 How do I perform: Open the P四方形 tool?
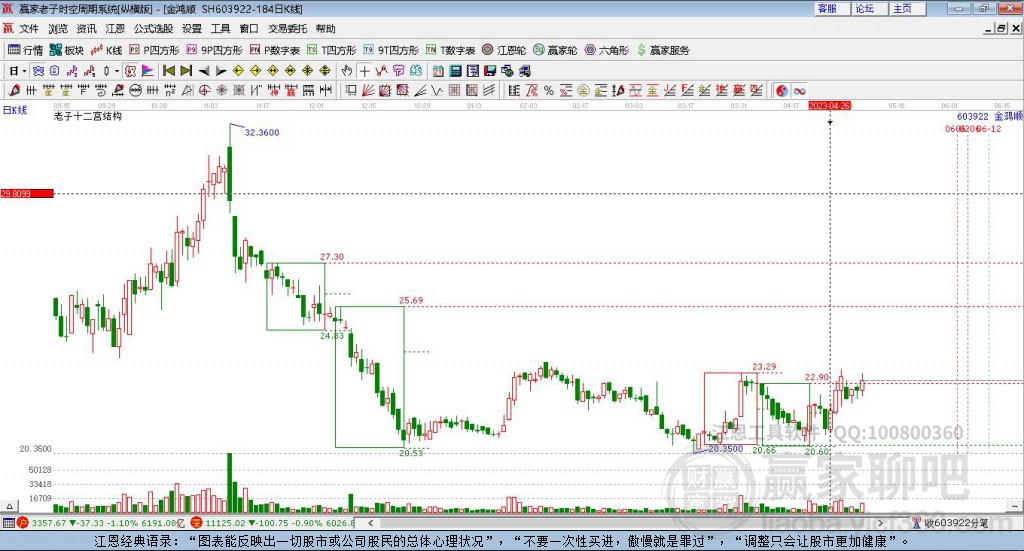point(154,50)
